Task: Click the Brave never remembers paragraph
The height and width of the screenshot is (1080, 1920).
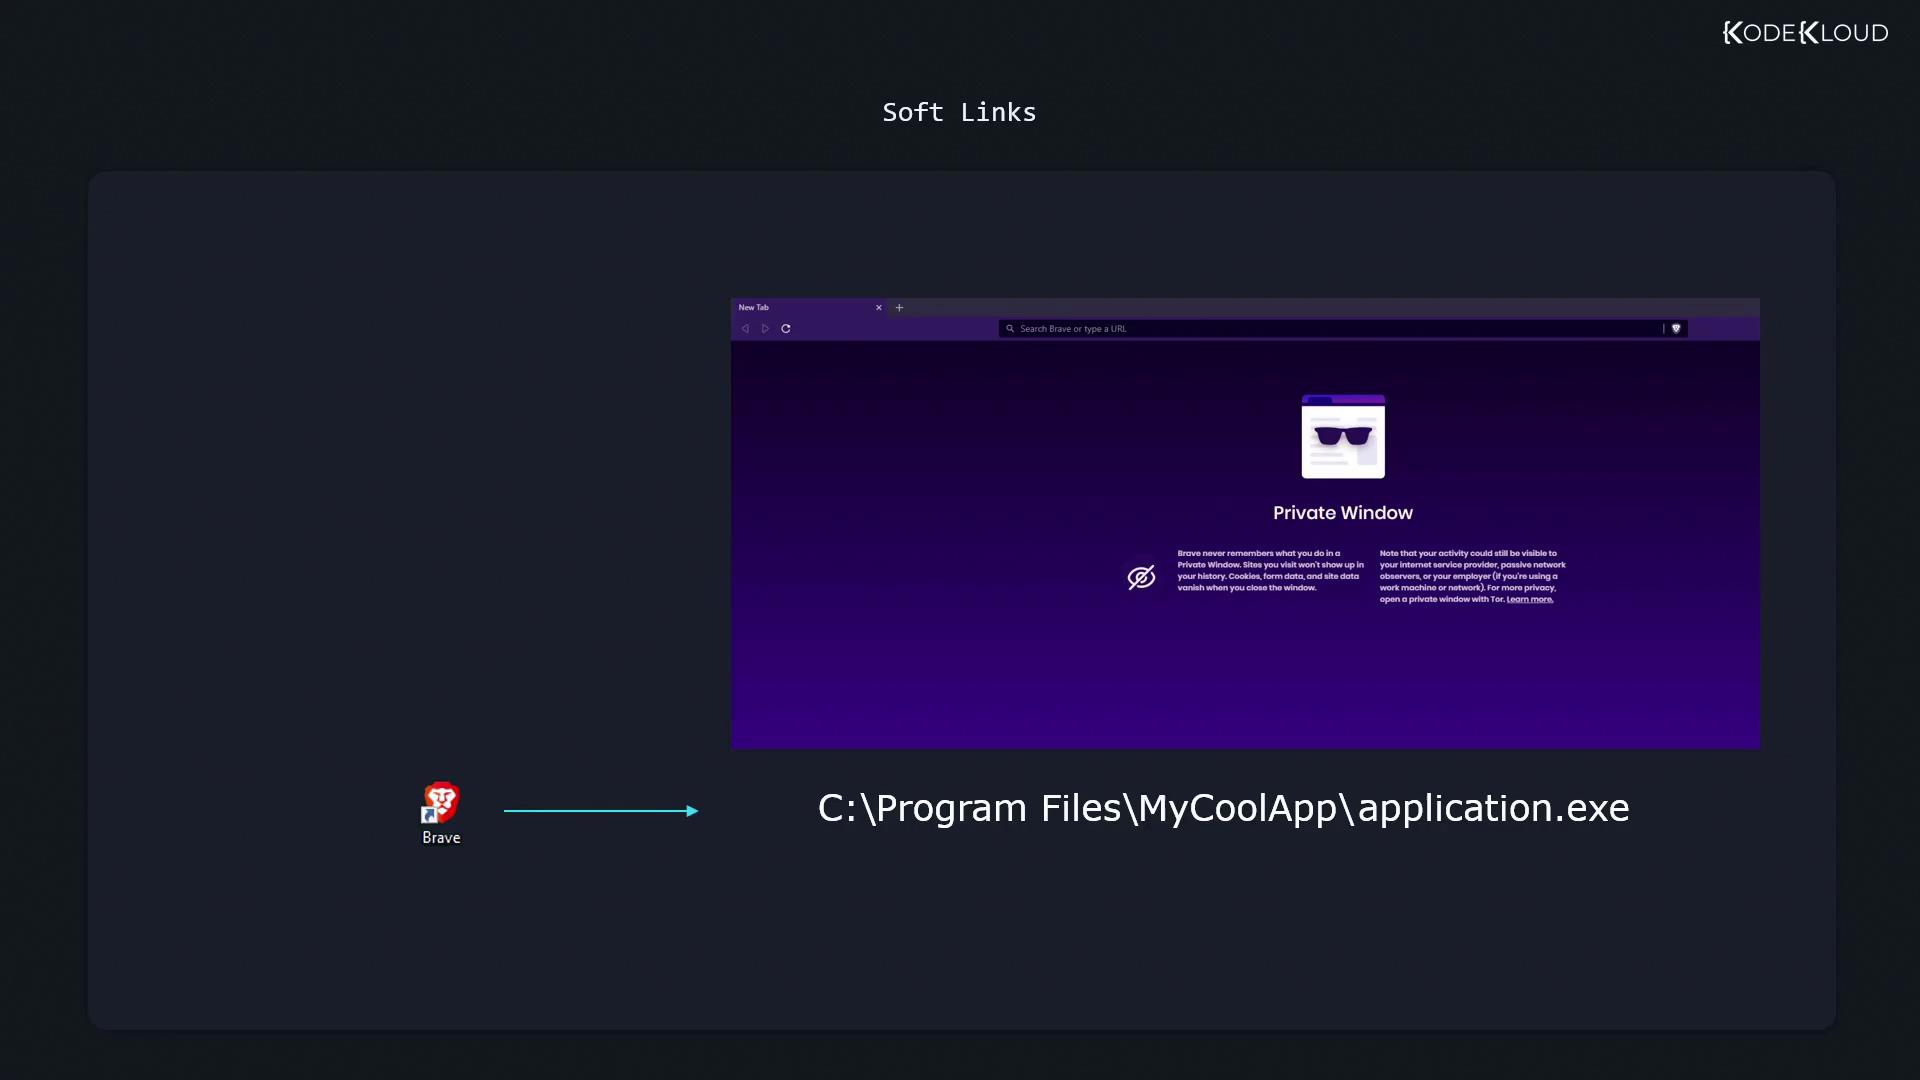Action: tap(1269, 571)
